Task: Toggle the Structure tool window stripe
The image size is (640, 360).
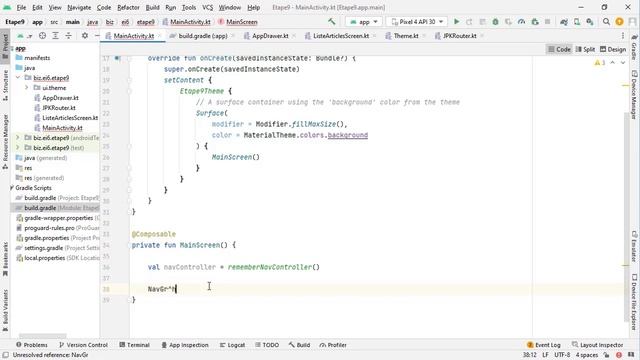Action: click(5, 85)
